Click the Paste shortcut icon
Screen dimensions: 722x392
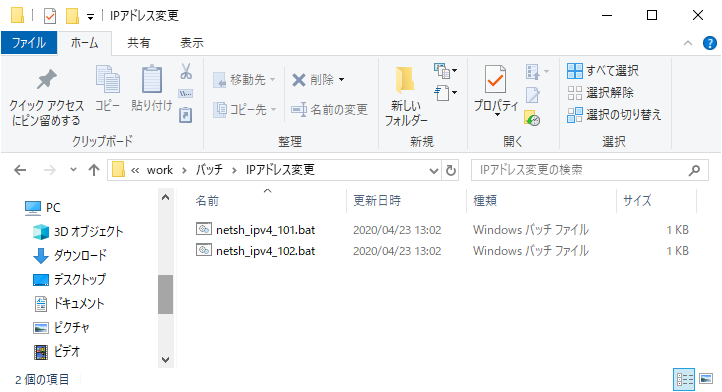[x=186, y=115]
